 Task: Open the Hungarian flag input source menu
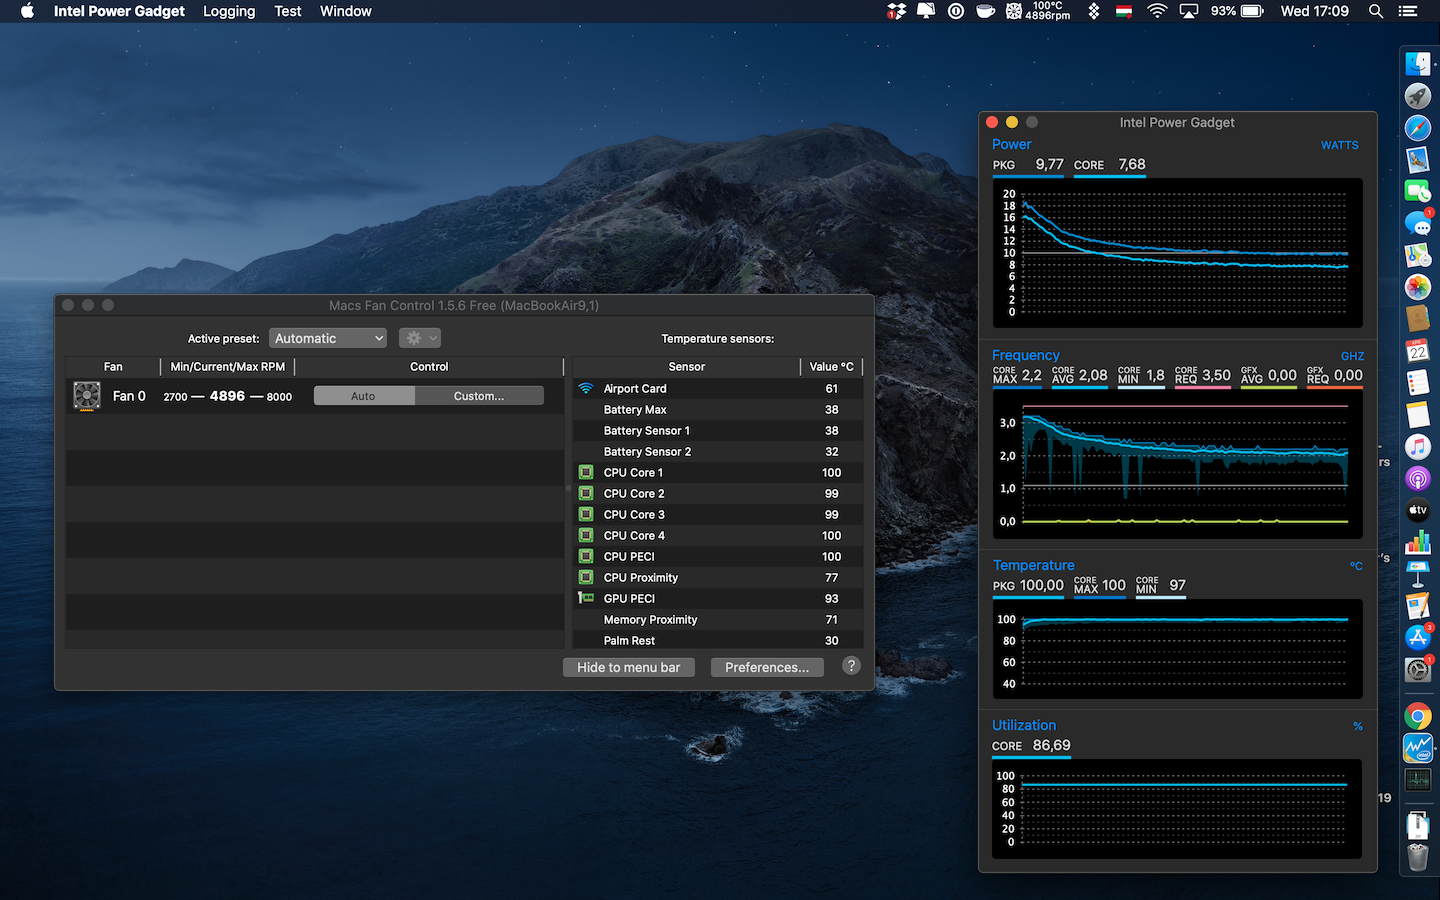1124,11
